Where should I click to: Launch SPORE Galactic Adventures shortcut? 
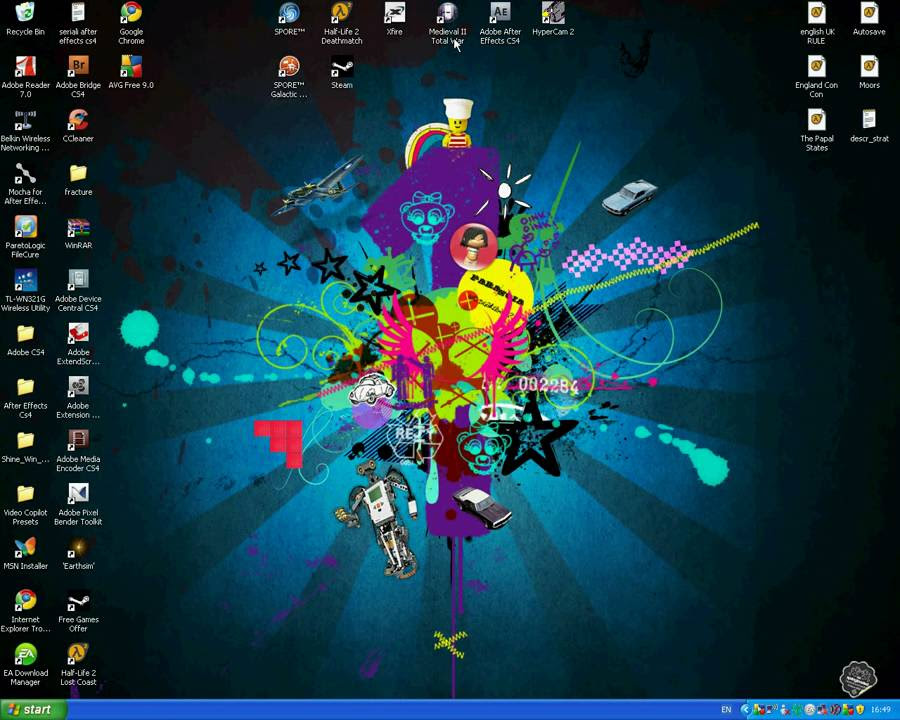(289, 67)
